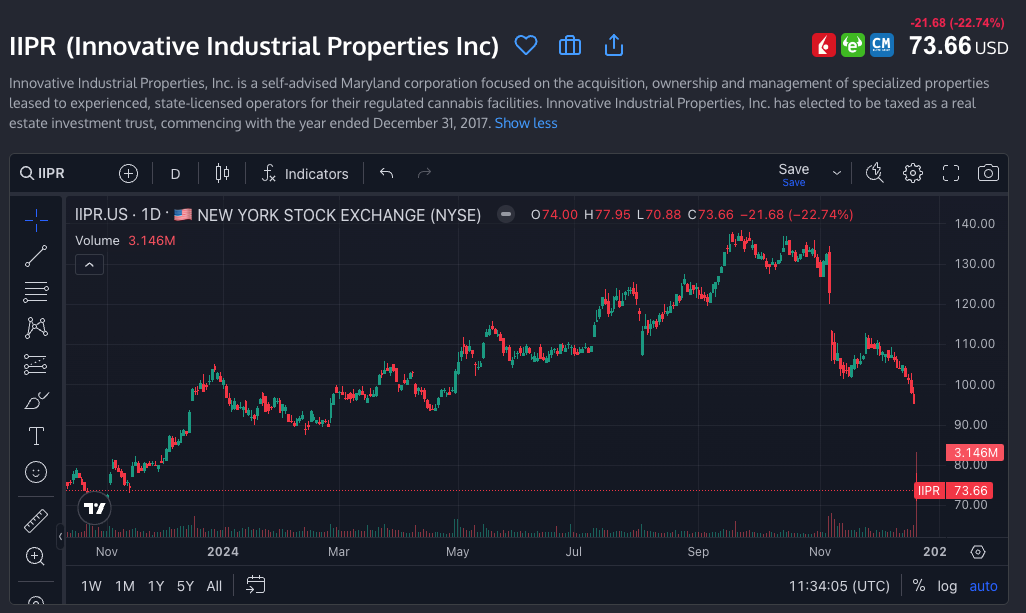This screenshot has height=613, width=1026.
Task: Save the chart layout
Action: (x=794, y=173)
